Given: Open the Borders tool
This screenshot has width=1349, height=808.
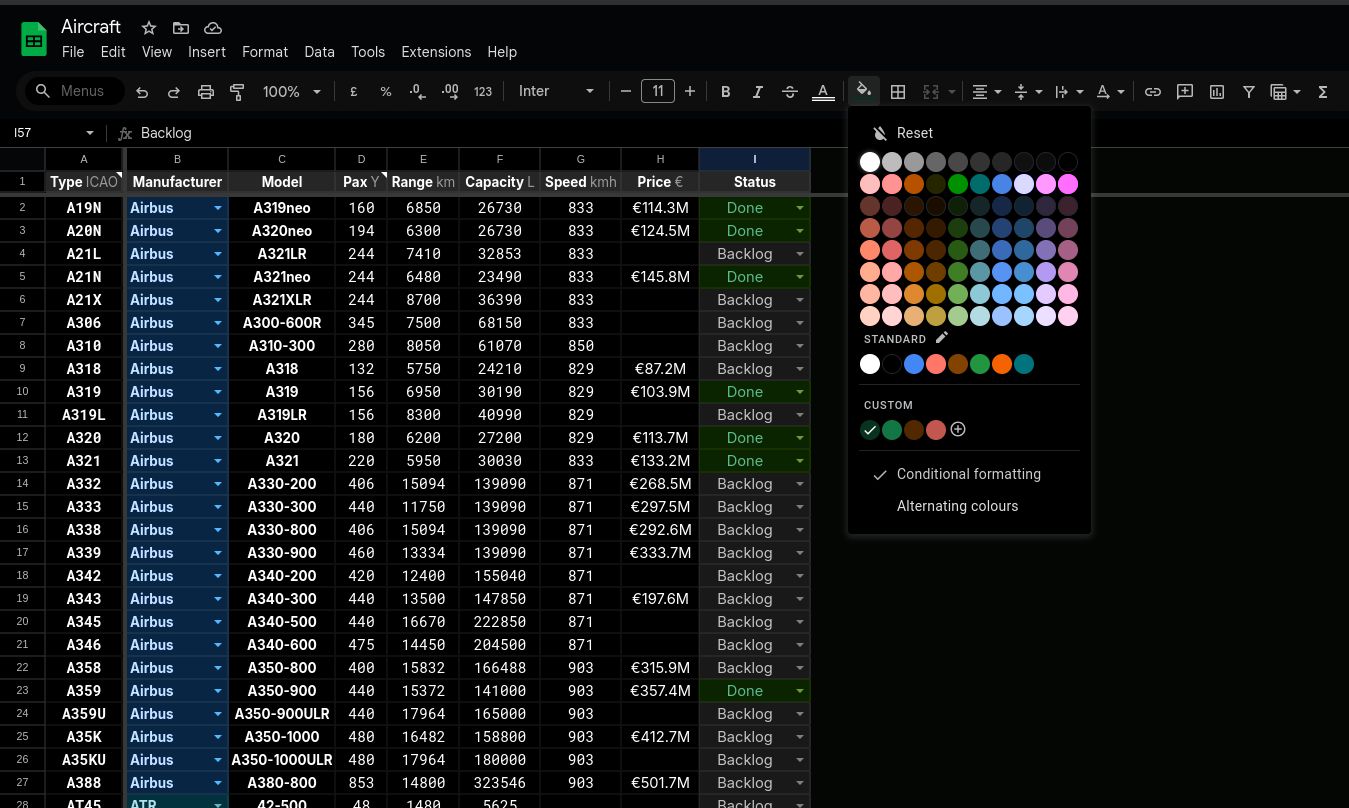Looking at the screenshot, I should 898,92.
